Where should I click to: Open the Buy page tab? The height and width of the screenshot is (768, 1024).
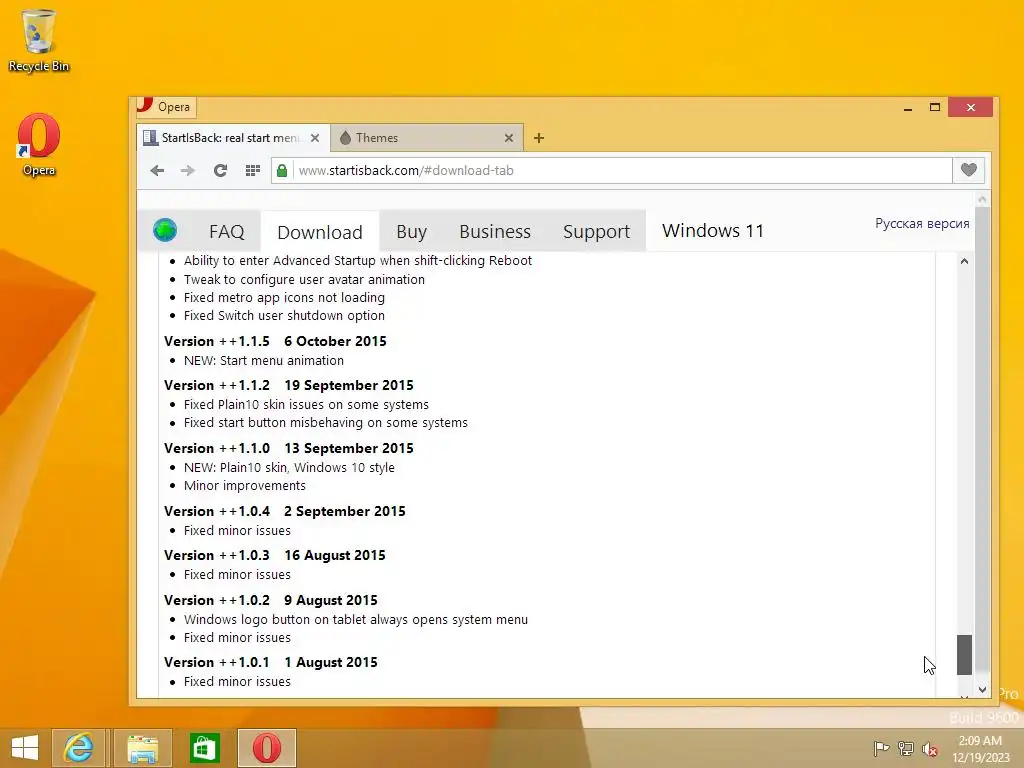click(411, 231)
